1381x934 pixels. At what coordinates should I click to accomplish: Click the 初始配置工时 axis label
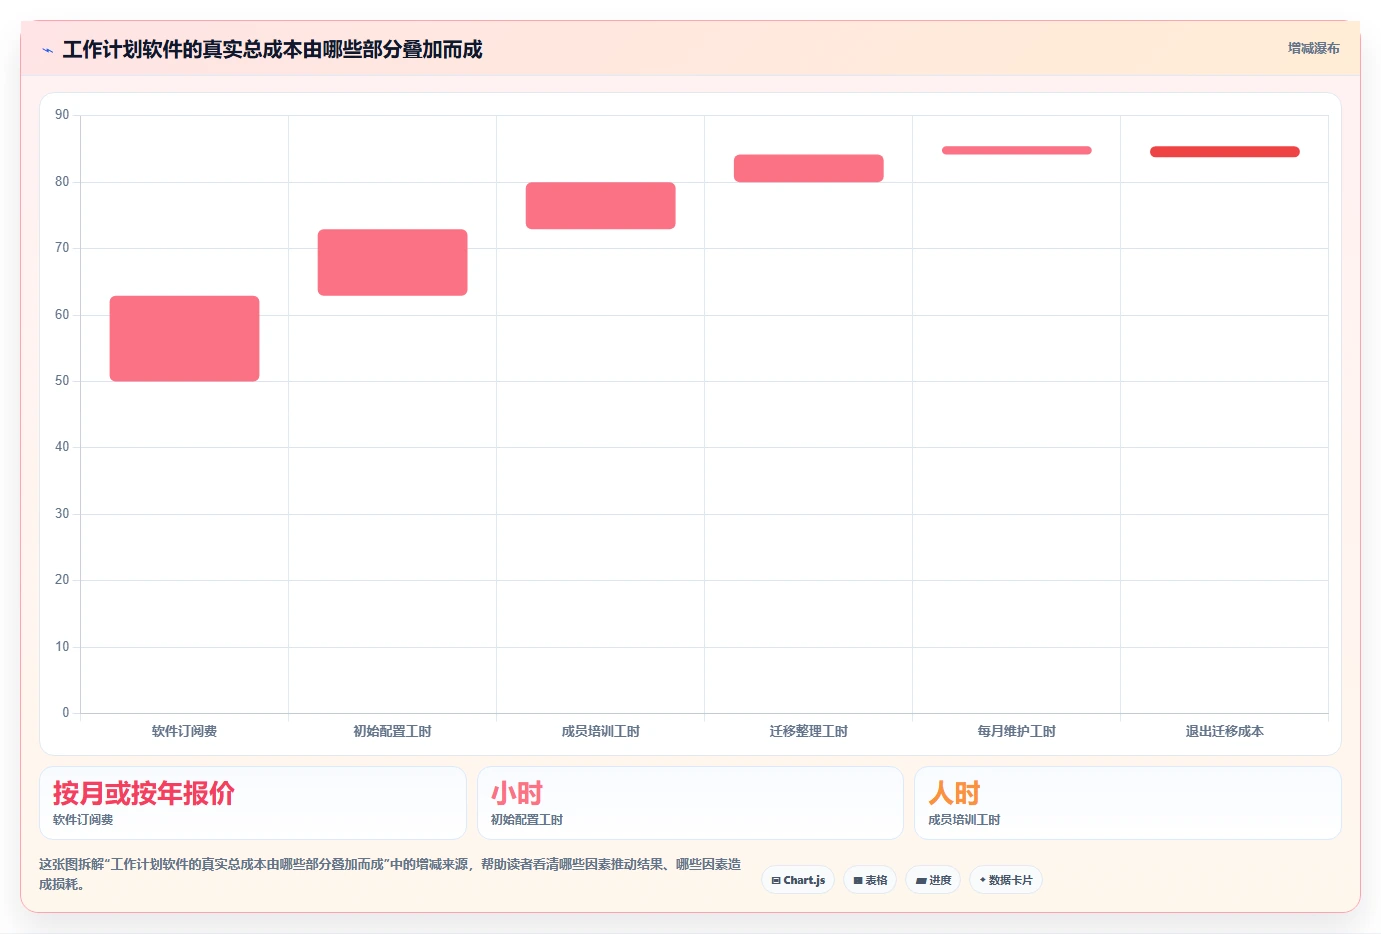[x=393, y=731]
